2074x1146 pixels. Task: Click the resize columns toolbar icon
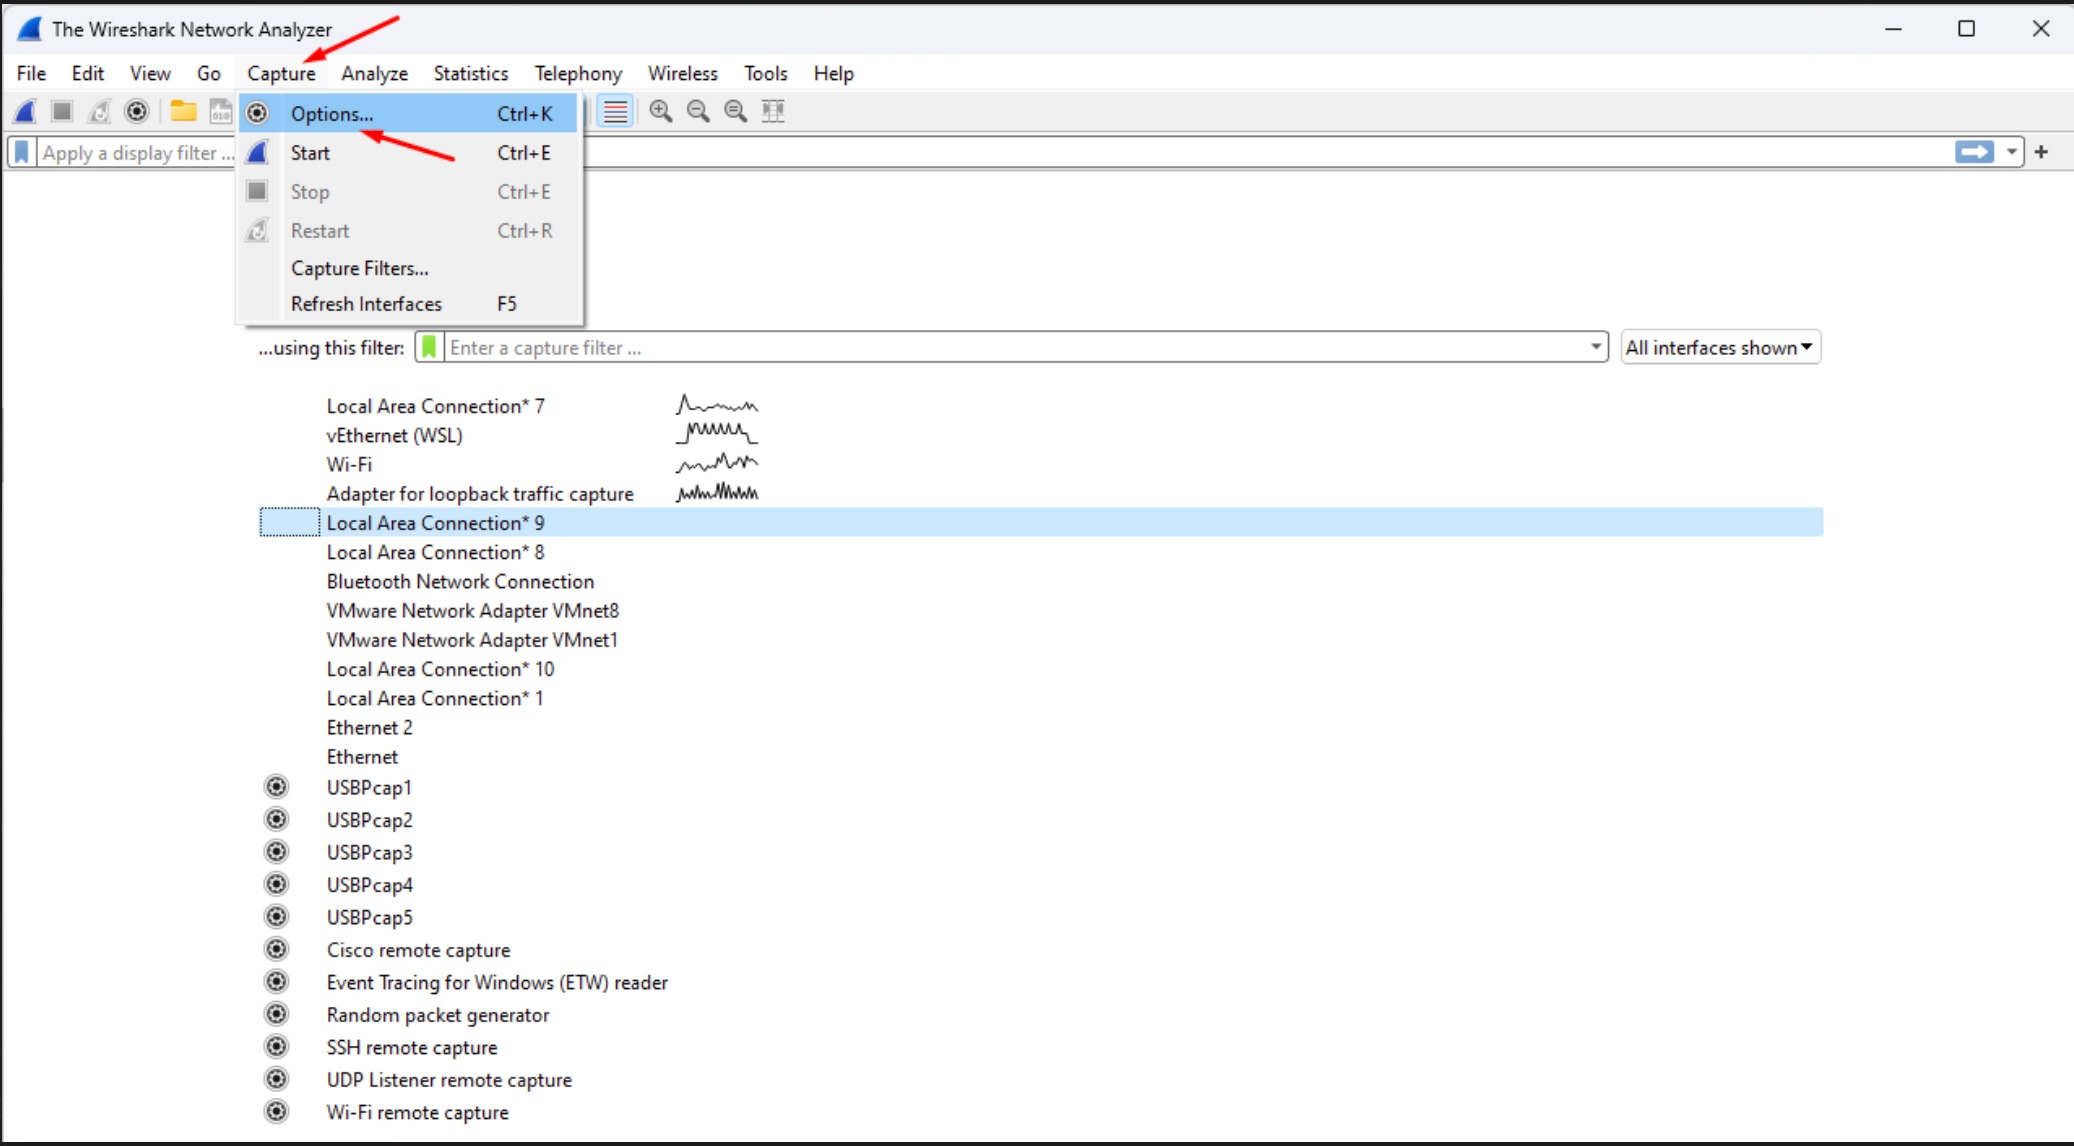click(x=773, y=111)
